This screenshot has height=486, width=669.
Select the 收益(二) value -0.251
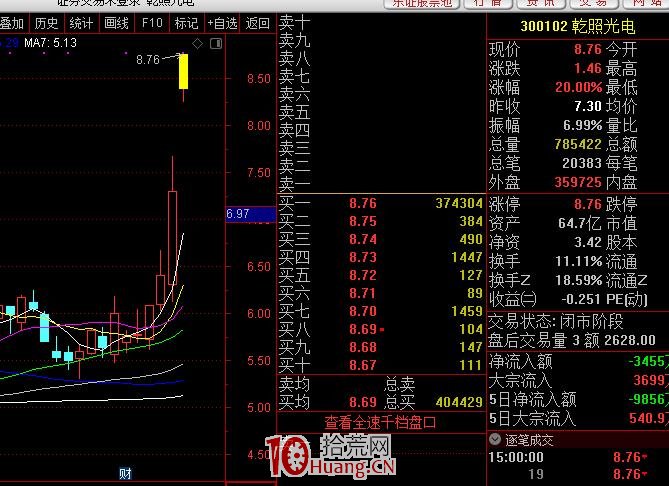coord(581,299)
